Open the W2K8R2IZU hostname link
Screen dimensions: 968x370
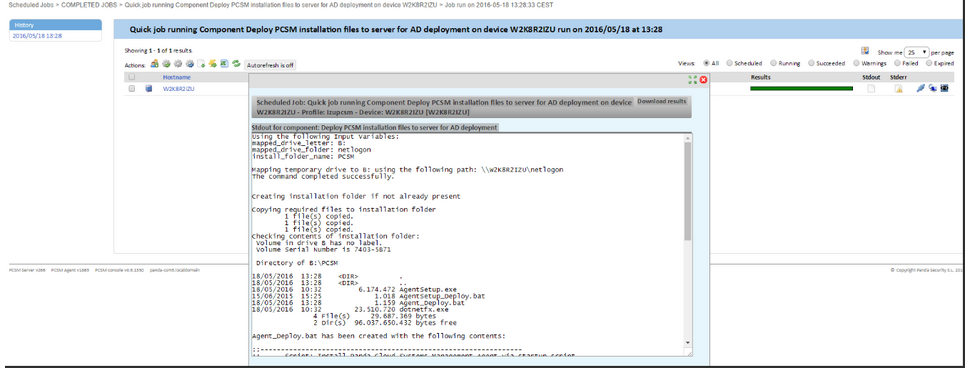tap(178, 89)
